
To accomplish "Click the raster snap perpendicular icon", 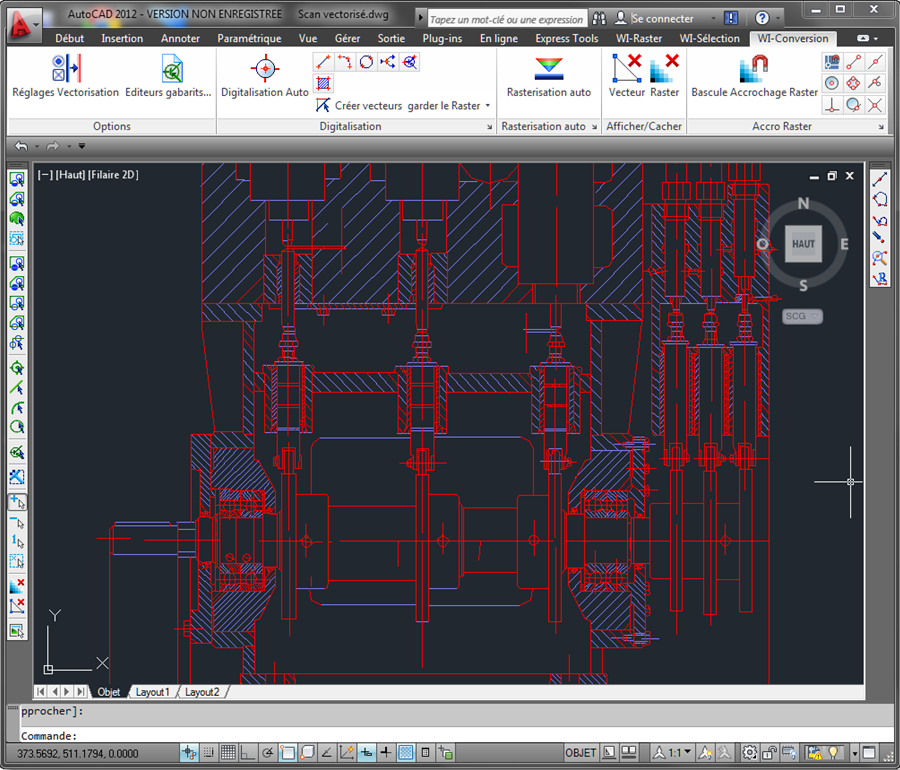I will (832, 105).
